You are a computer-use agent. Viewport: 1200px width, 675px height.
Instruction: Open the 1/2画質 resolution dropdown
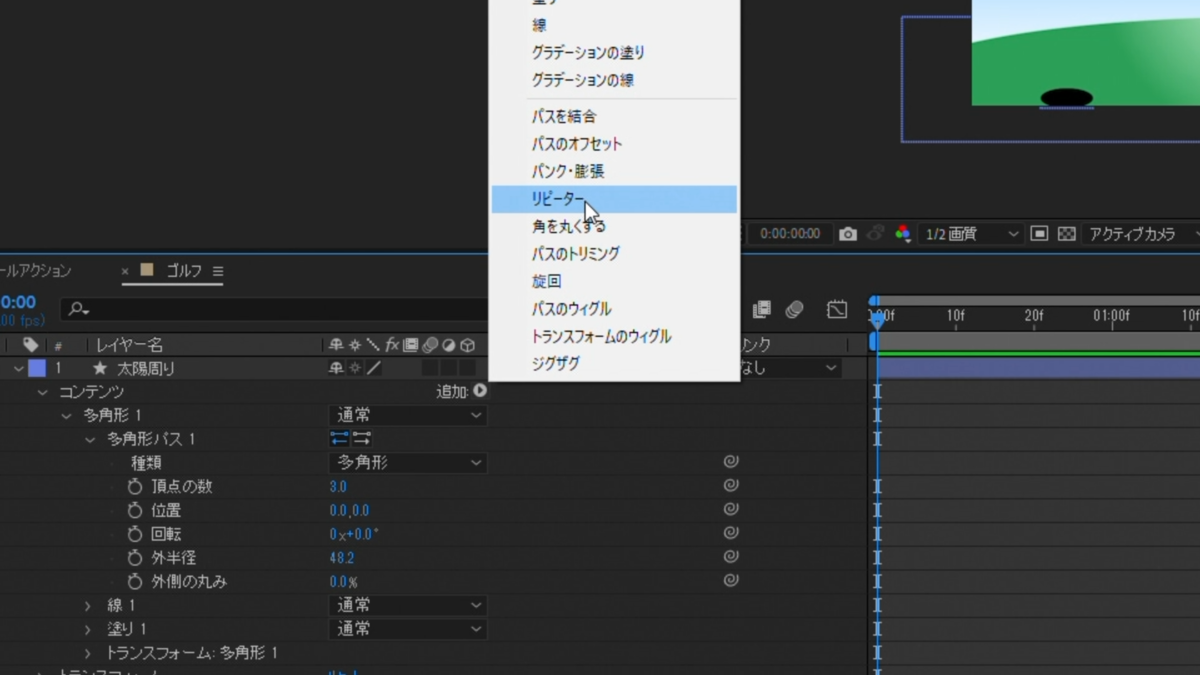click(971, 234)
